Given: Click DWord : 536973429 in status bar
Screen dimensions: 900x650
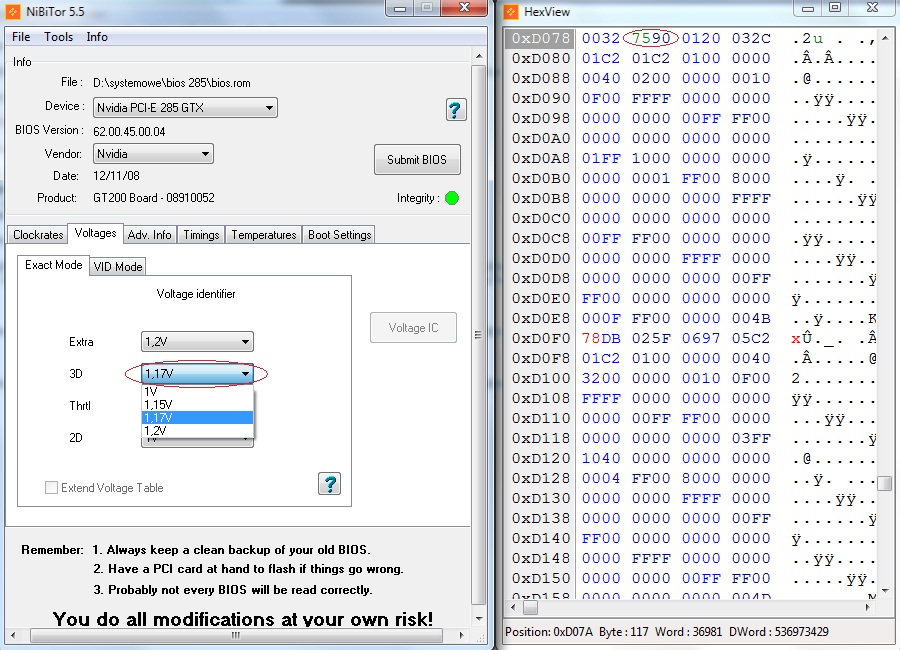Looking at the screenshot, I should pyautogui.click(x=778, y=632).
